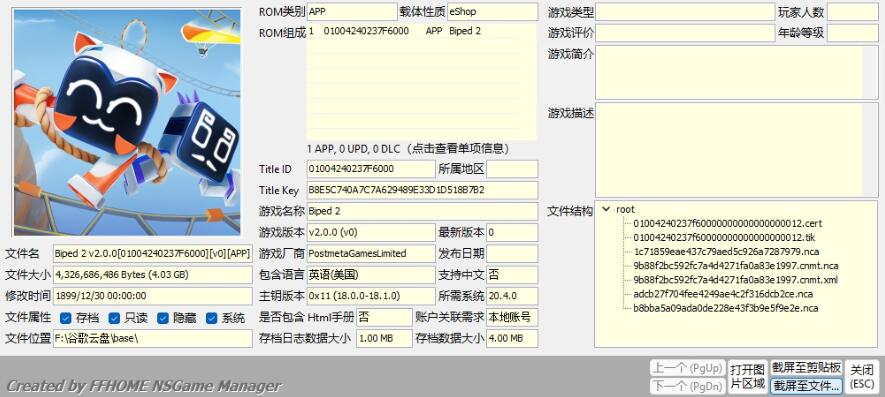Screen dimensions: 885x397
Task: Click the empty 发布日期 field
Action: (512, 254)
